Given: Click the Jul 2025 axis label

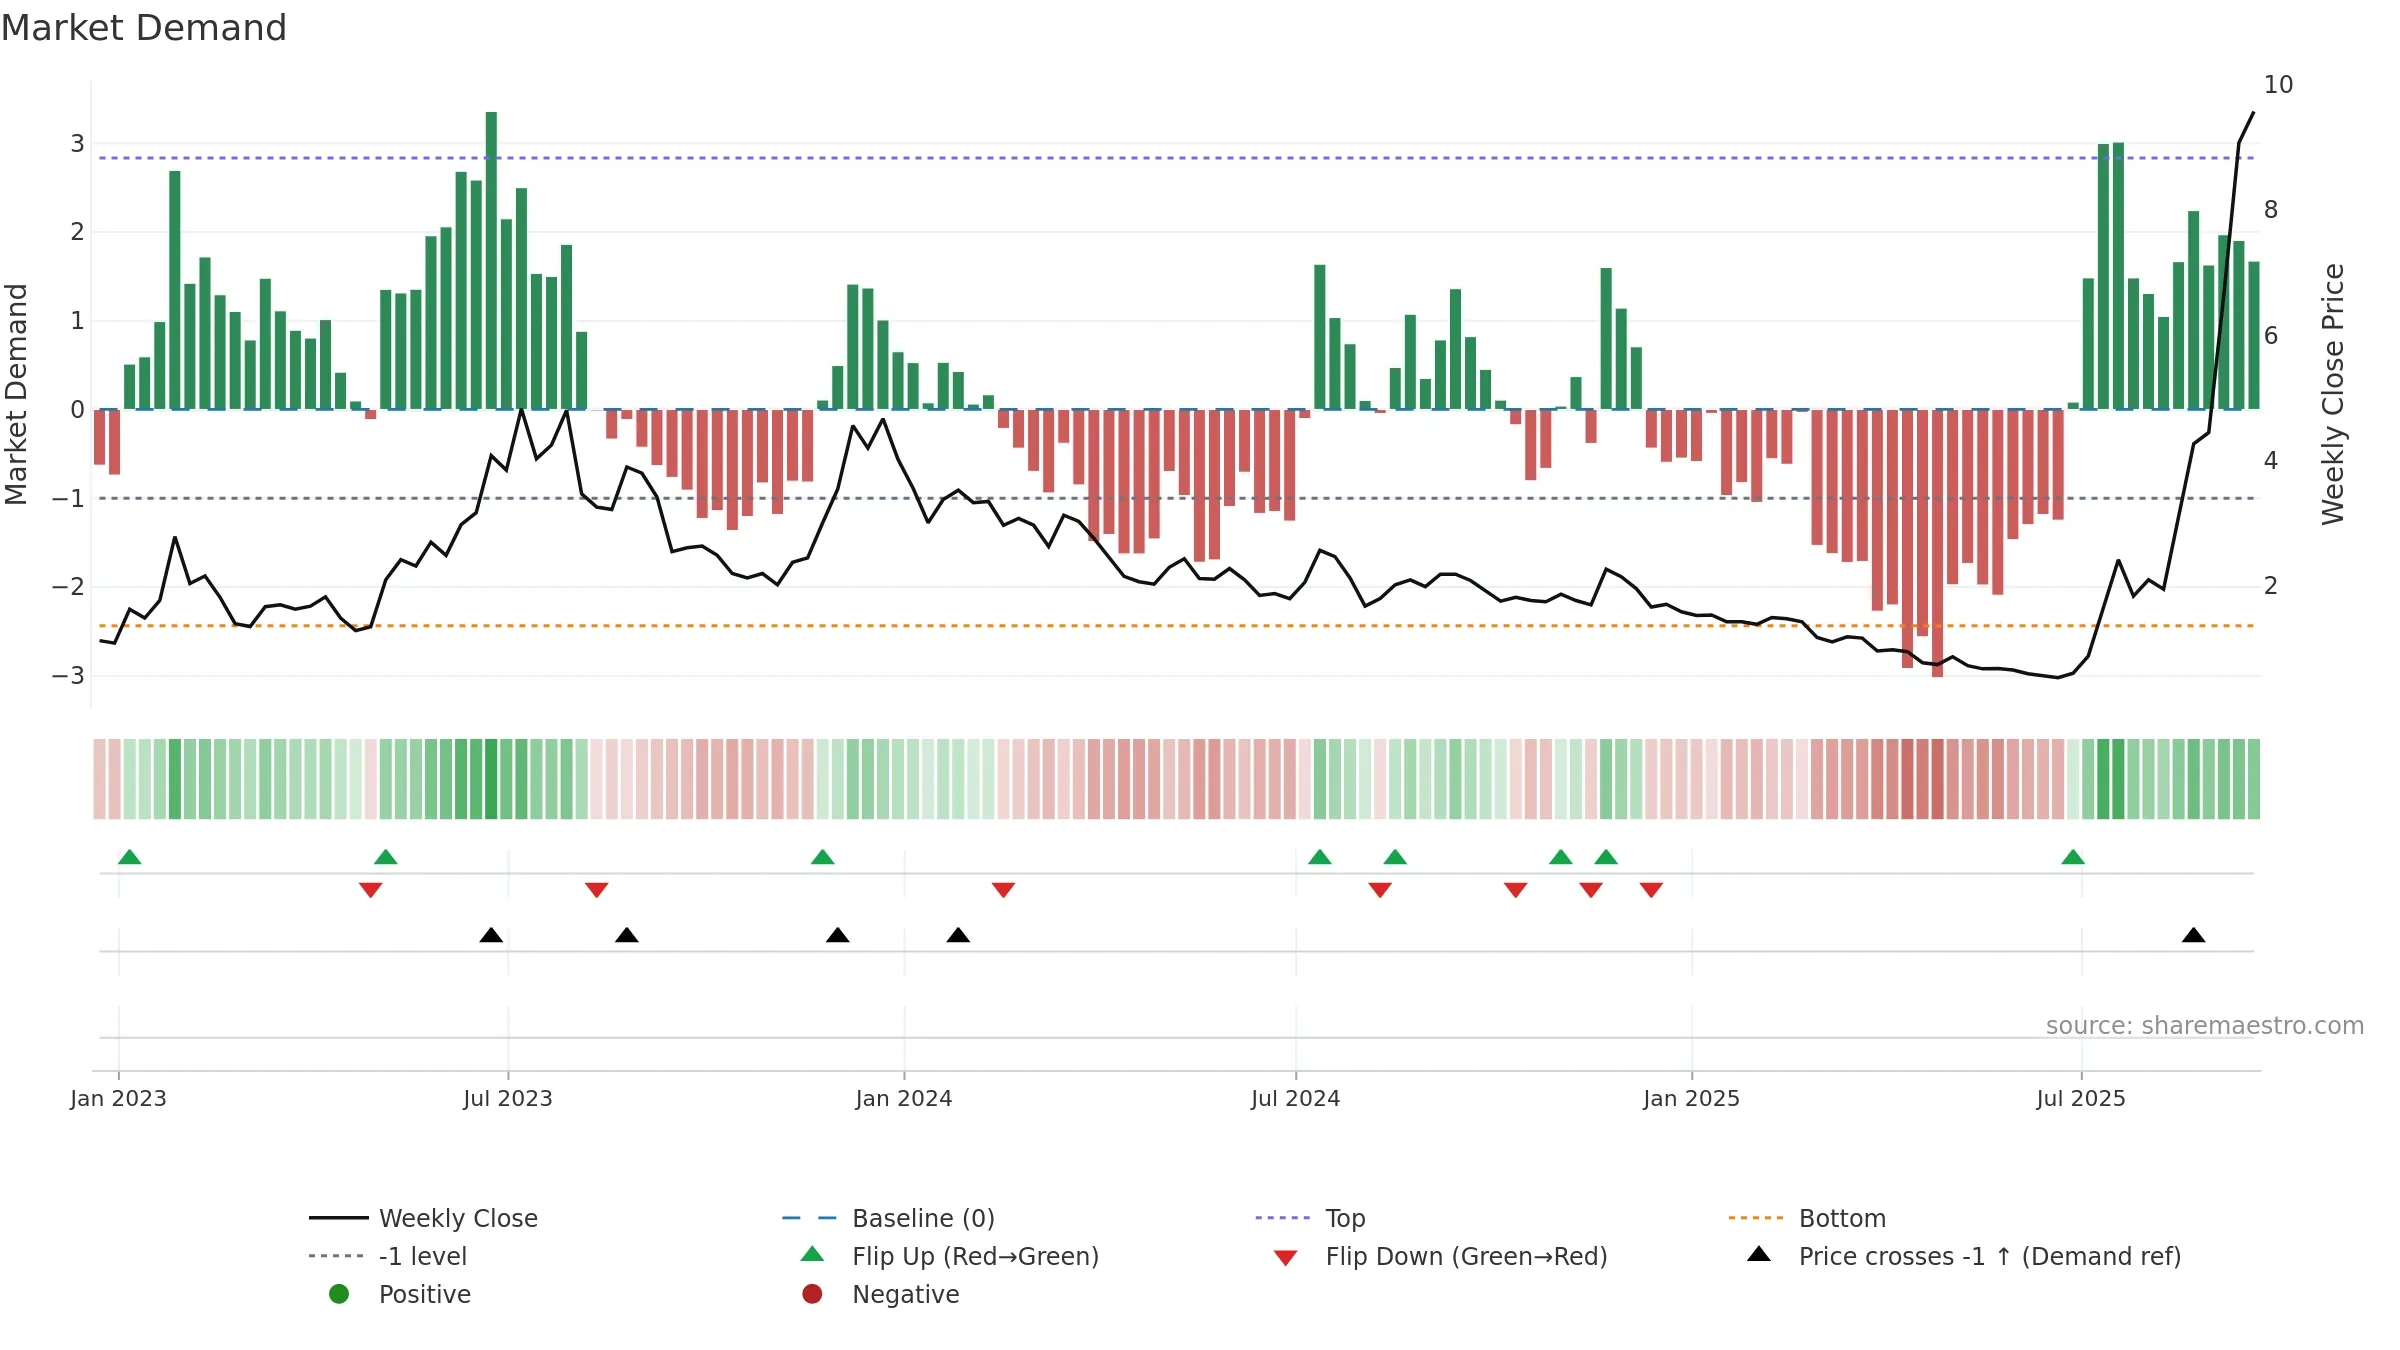Looking at the screenshot, I should pyautogui.click(x=2081, y=1099).
